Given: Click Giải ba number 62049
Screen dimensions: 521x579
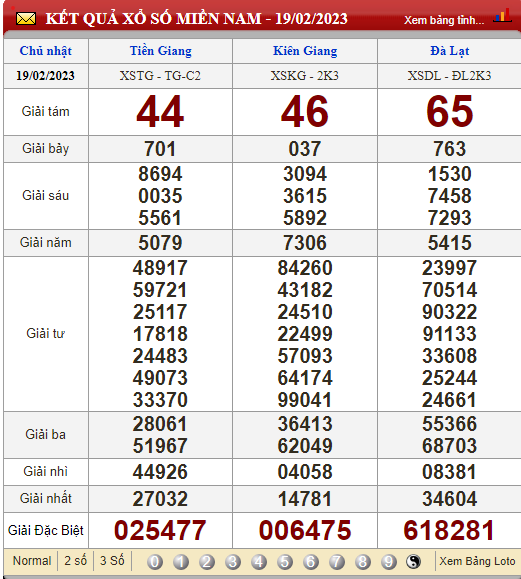Looking at the screenshot, I should [x=305, y=446].
